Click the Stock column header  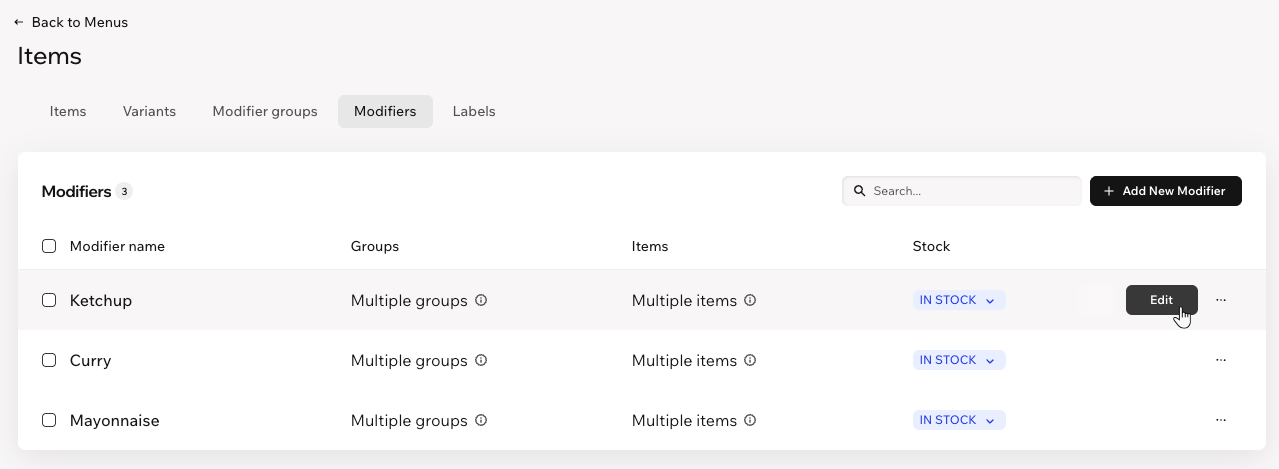point(931,246)
